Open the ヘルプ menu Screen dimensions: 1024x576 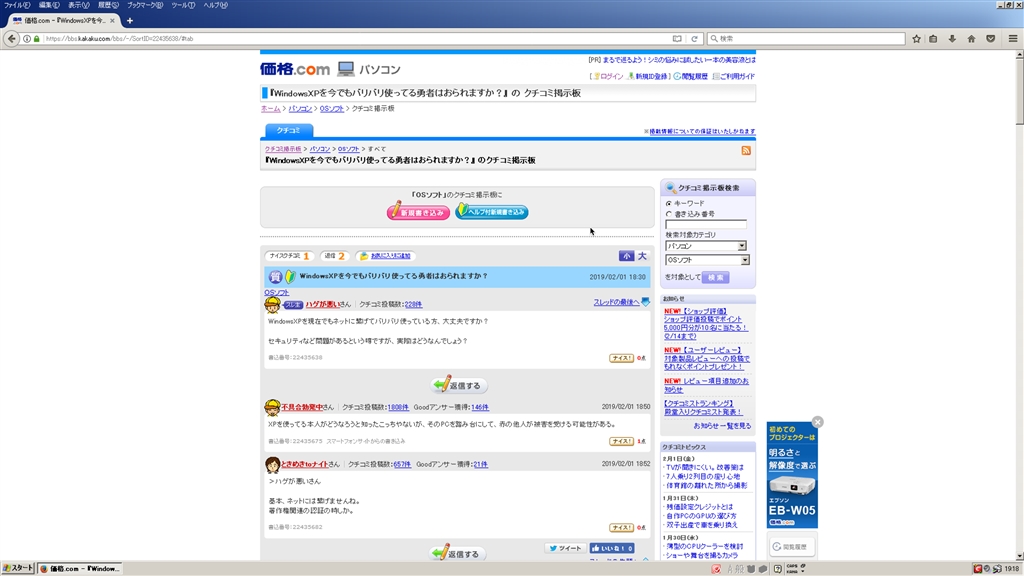point(215,5)
